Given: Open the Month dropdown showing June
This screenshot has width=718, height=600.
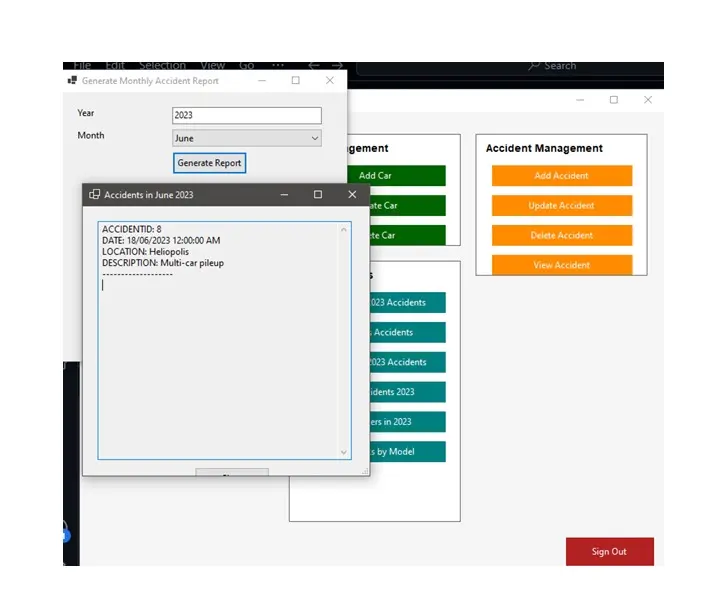Looking at the screenshot, I should (x=247, y=138).
